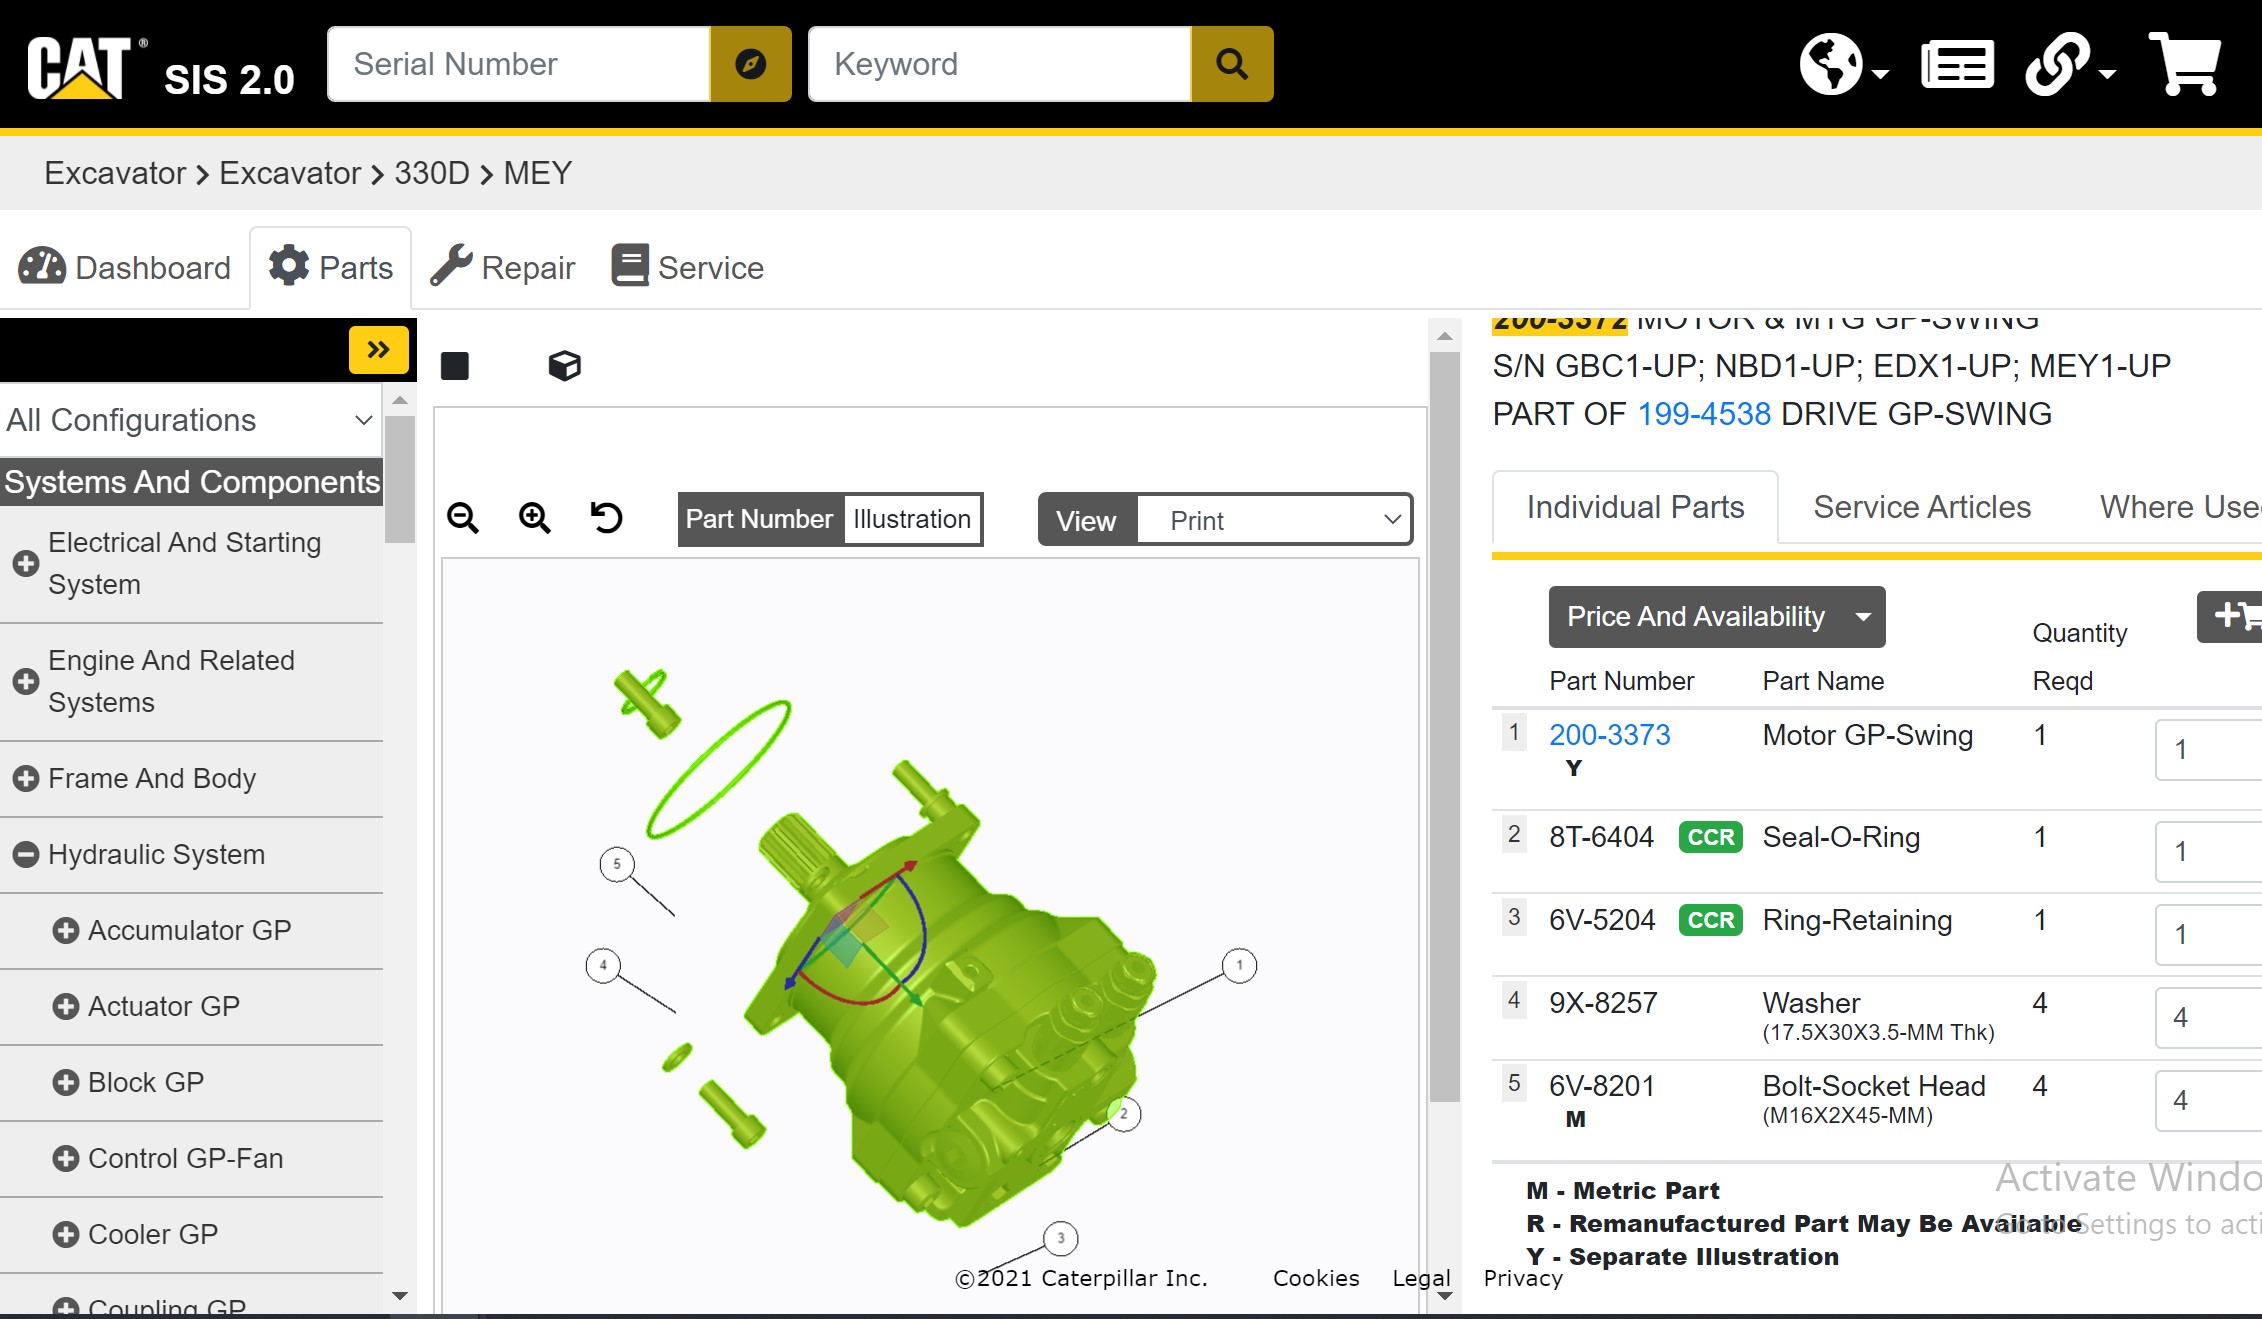
Task: Reset illustration view with rotate icon
Action: (606, 518)
